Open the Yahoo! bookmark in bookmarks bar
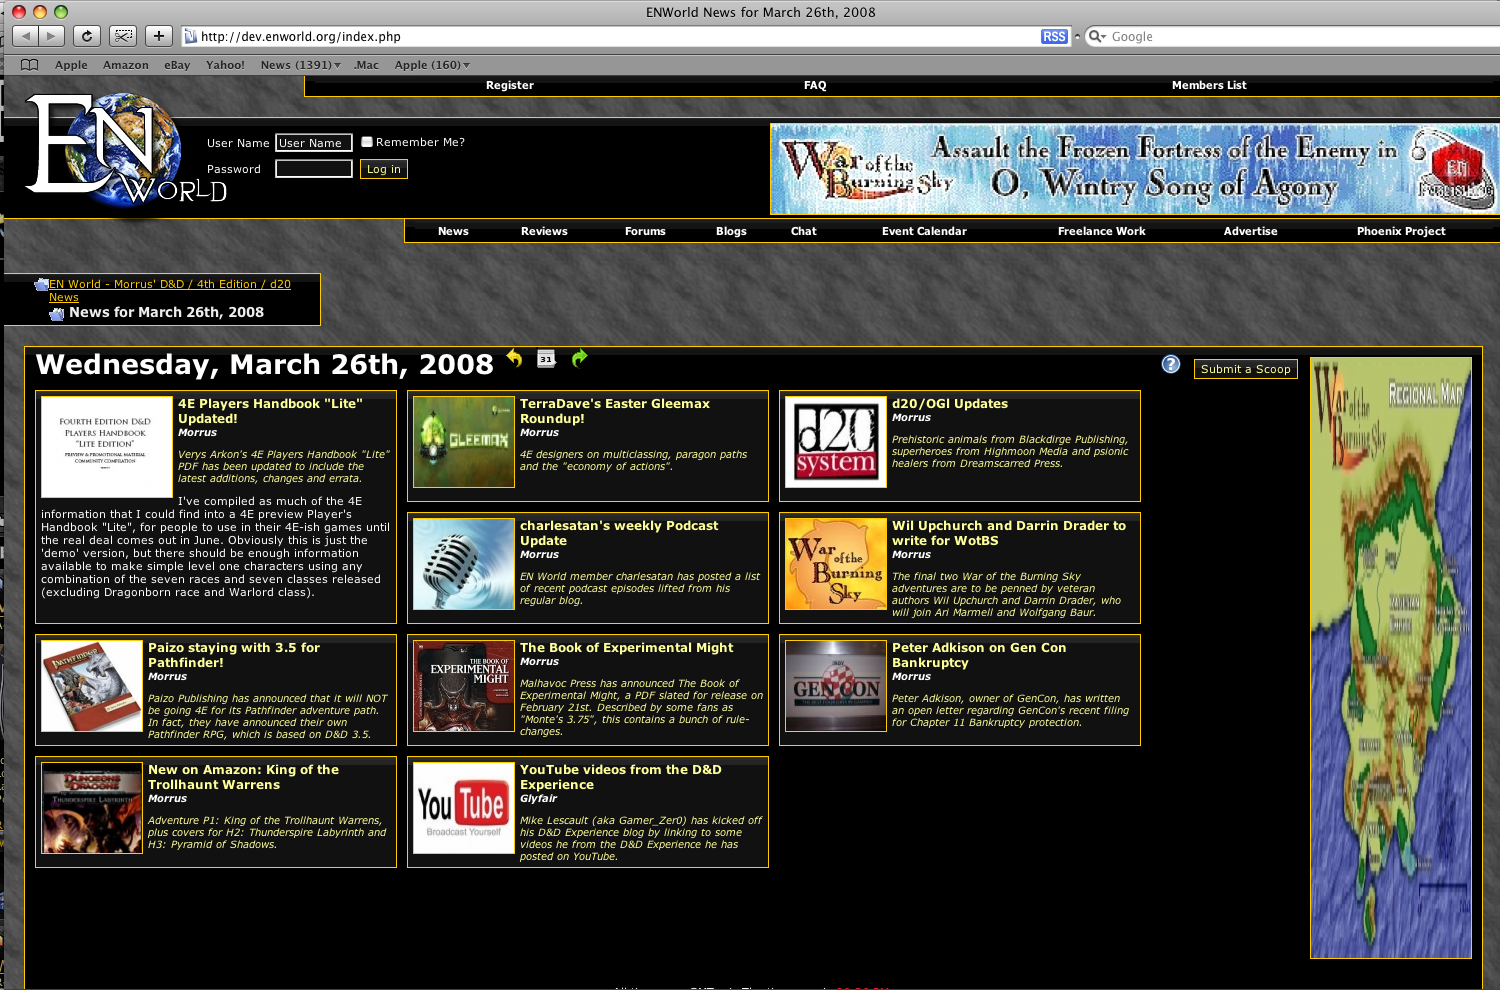 (x=225, y=65)
